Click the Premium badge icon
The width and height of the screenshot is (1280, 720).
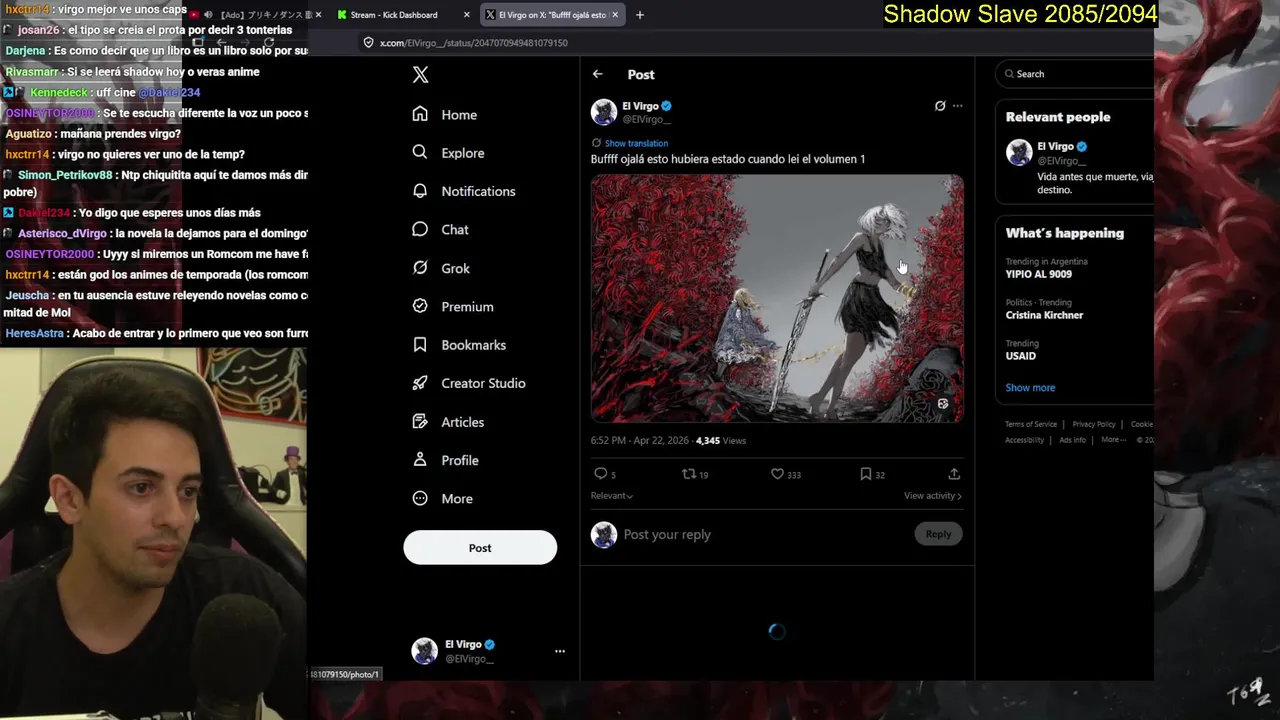(420, 306)
